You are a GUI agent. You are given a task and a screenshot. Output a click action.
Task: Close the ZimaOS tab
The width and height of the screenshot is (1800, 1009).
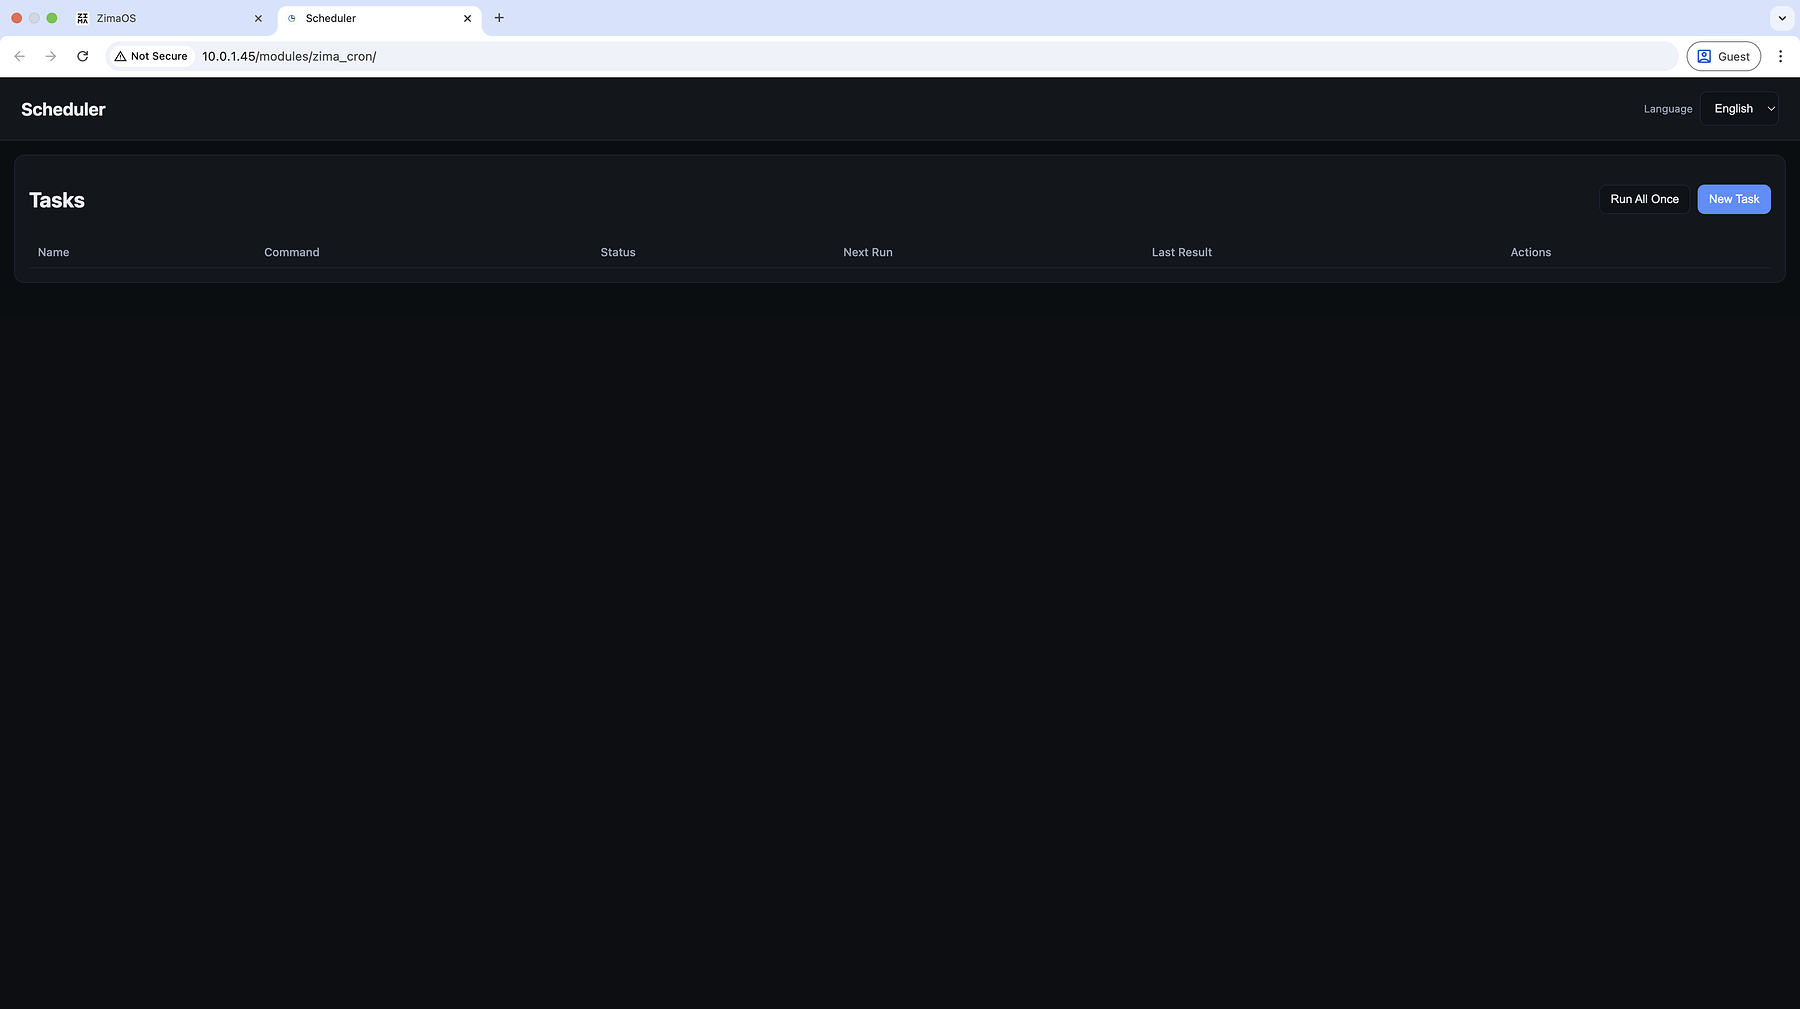tap(258, 18)
